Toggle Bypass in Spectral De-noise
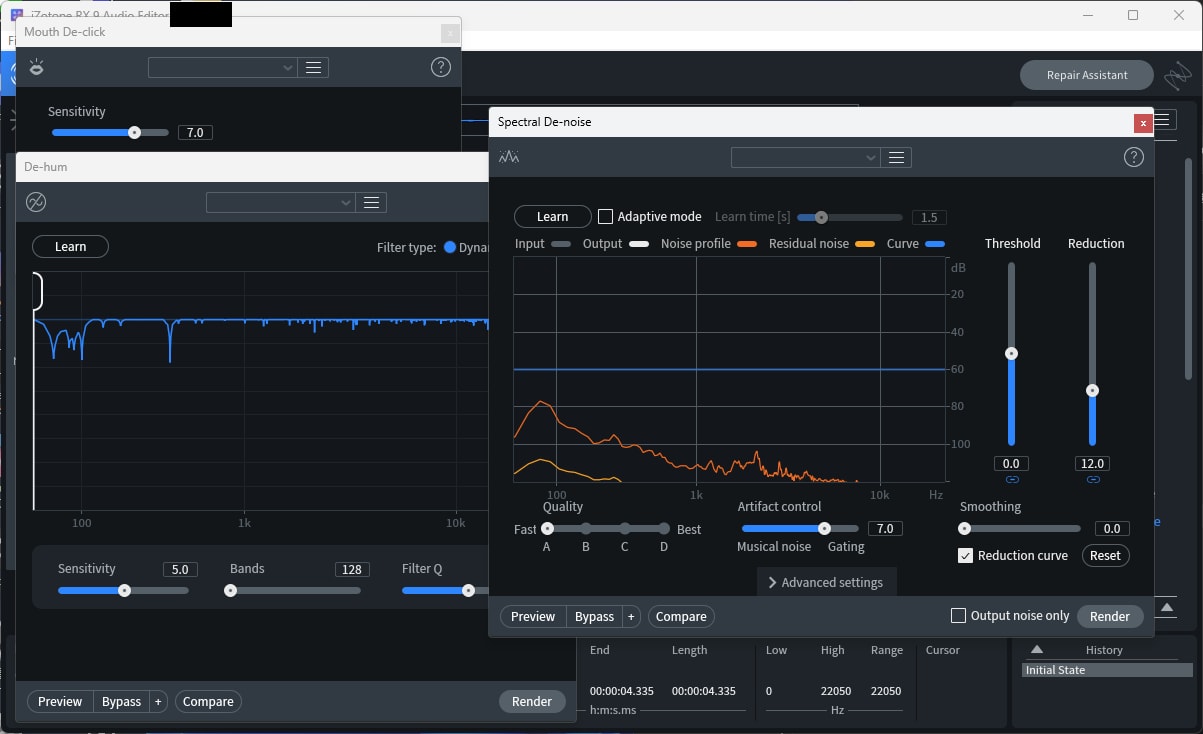Screen dimensions: 1203x734 (594, 617)
